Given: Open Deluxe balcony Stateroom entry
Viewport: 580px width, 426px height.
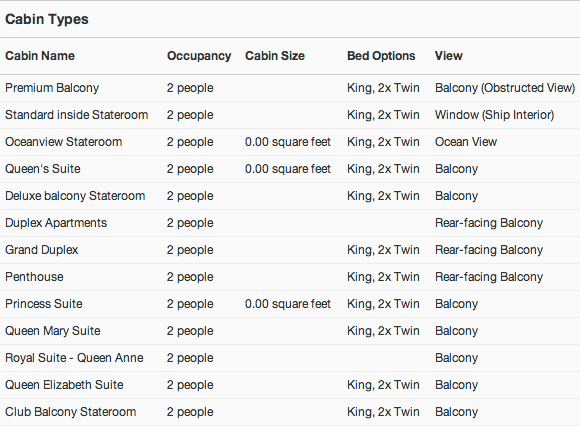Looking at the screenshot, I should 75,196.
